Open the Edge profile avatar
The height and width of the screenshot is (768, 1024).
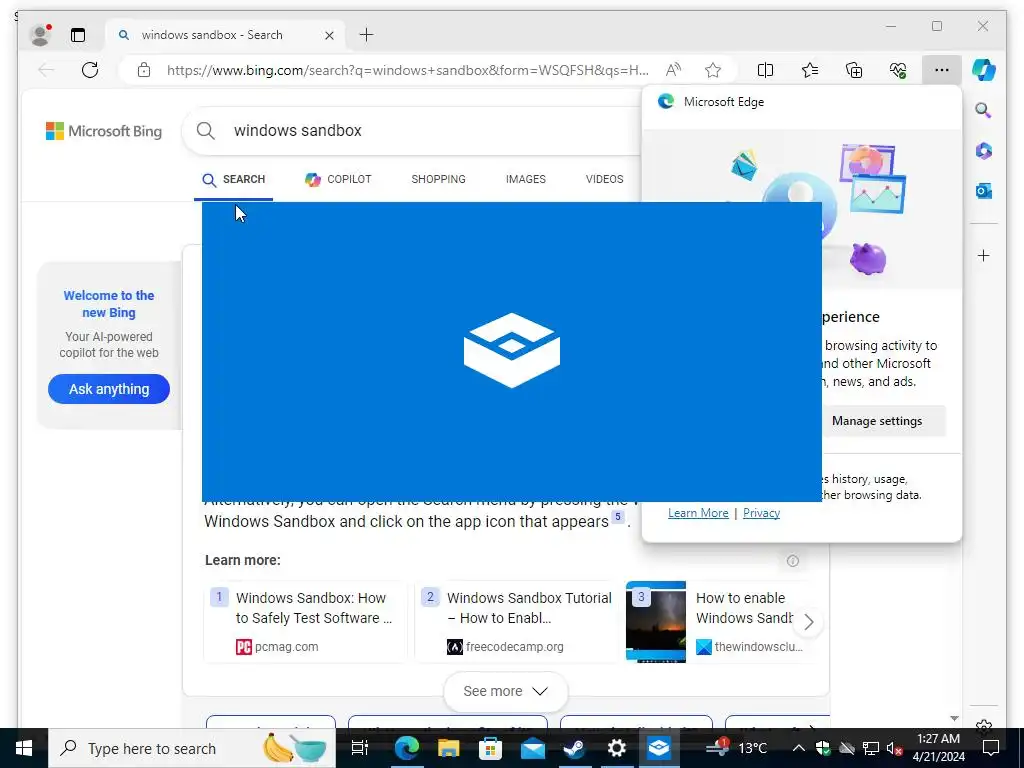click(40, 35)
